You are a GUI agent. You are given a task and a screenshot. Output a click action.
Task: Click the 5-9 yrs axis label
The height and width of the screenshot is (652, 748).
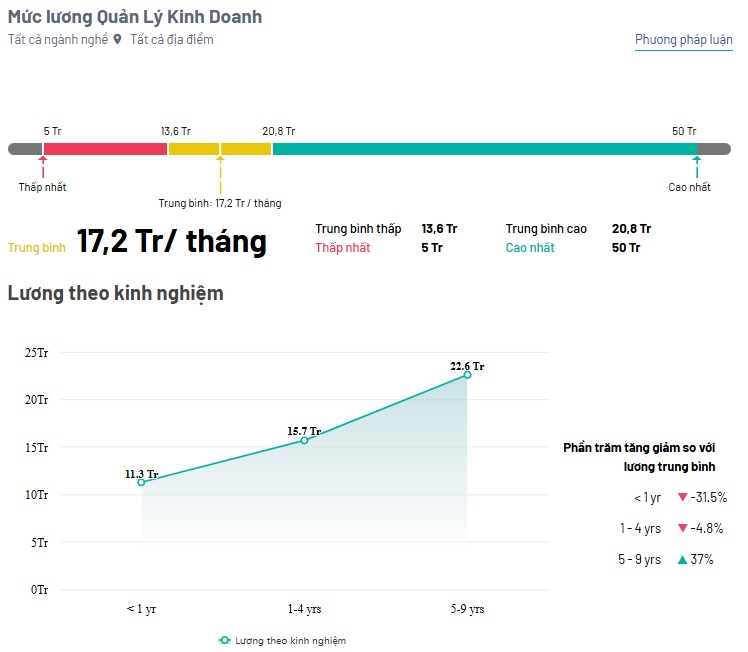[x=468, y=609]
